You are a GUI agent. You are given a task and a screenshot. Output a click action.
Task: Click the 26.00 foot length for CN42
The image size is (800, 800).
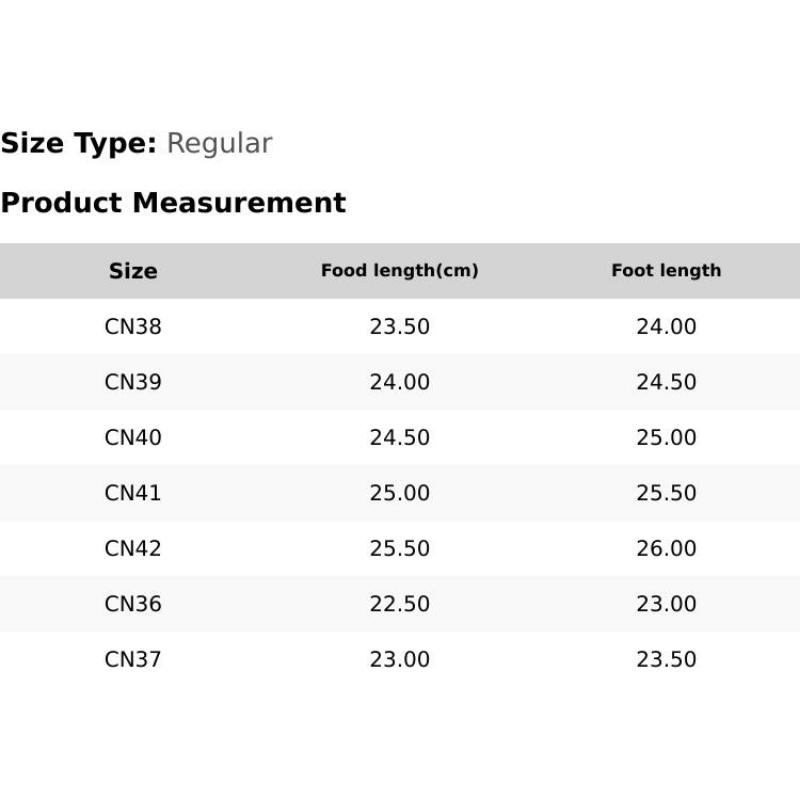point(666,549)
